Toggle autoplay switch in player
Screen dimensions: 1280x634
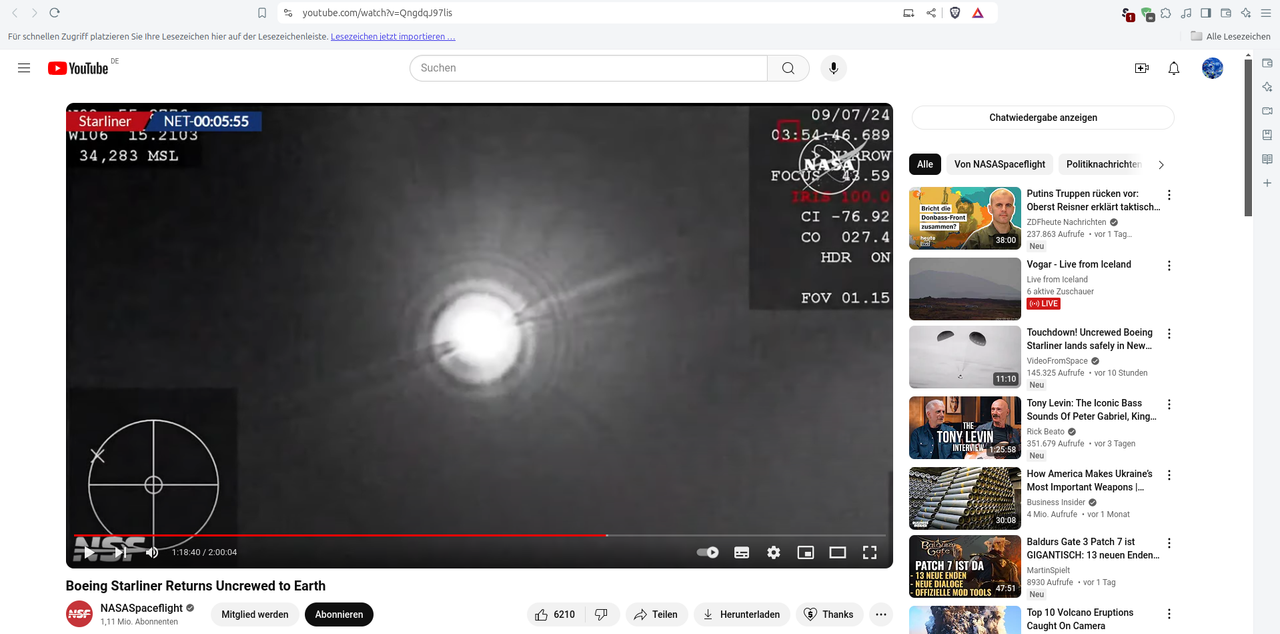click(708, 552)
